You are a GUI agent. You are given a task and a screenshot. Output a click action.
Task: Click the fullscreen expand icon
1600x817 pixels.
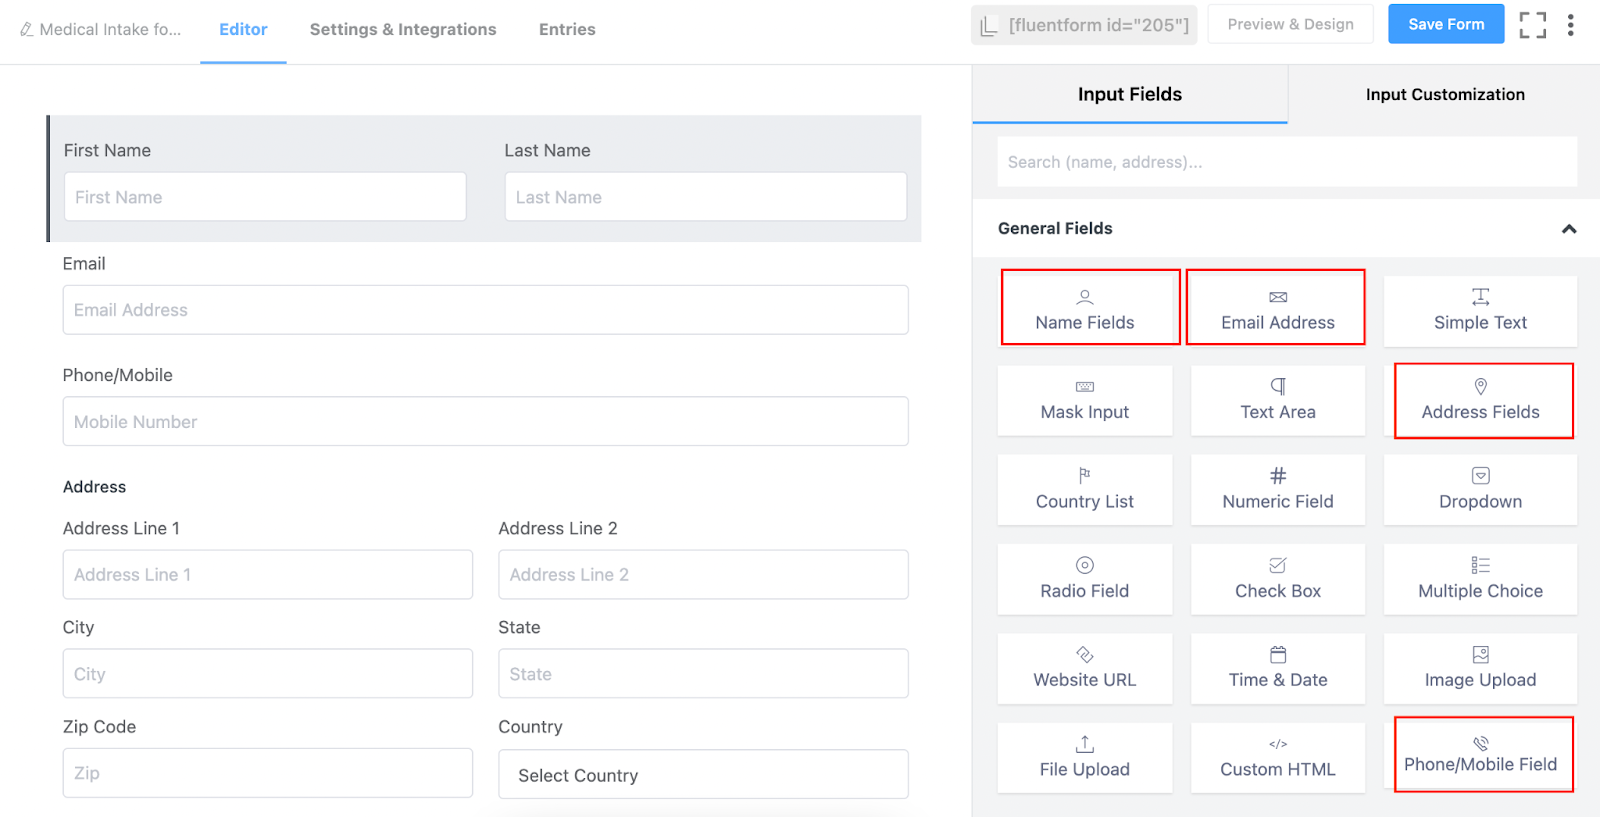click(1532, 25)
